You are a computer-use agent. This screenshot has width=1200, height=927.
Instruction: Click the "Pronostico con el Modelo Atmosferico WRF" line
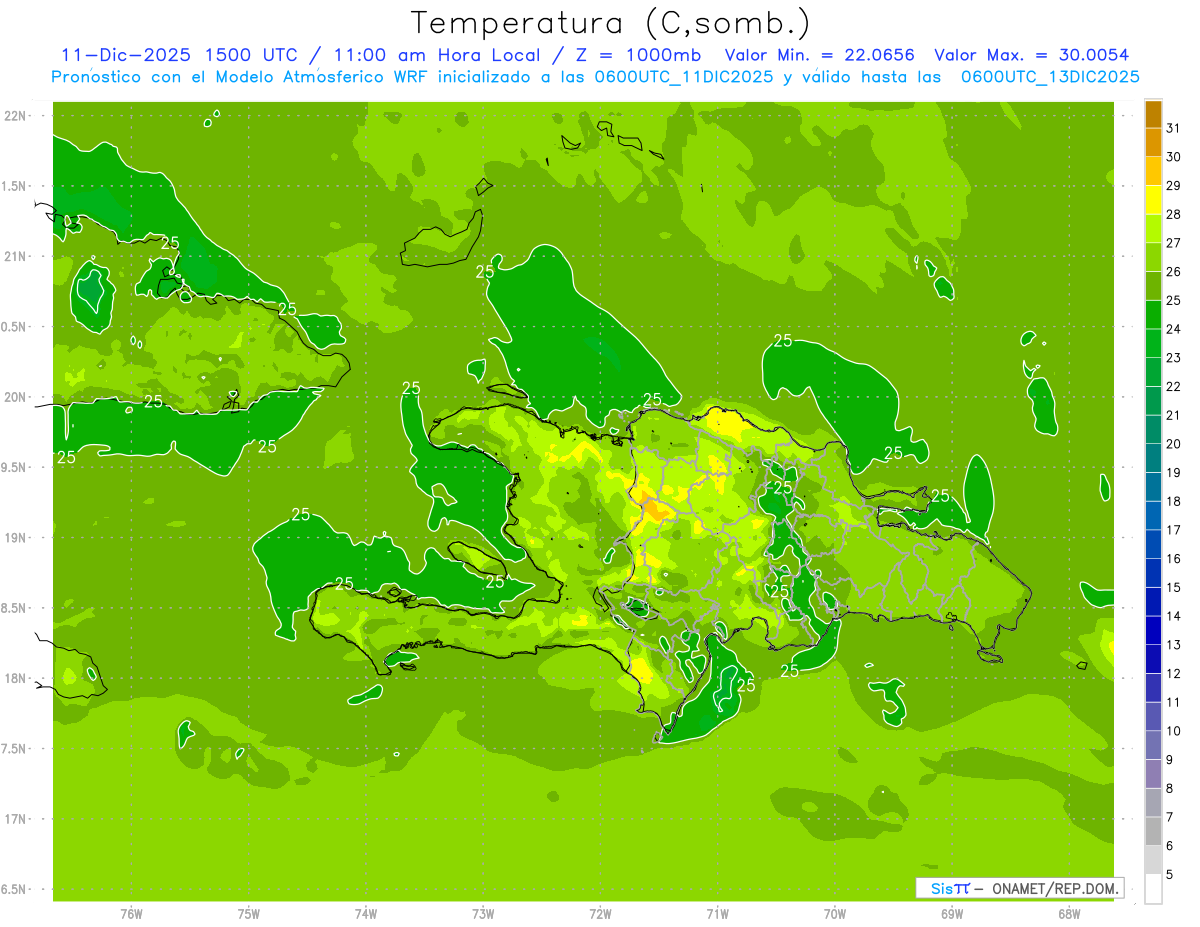[x=241, y=77]
